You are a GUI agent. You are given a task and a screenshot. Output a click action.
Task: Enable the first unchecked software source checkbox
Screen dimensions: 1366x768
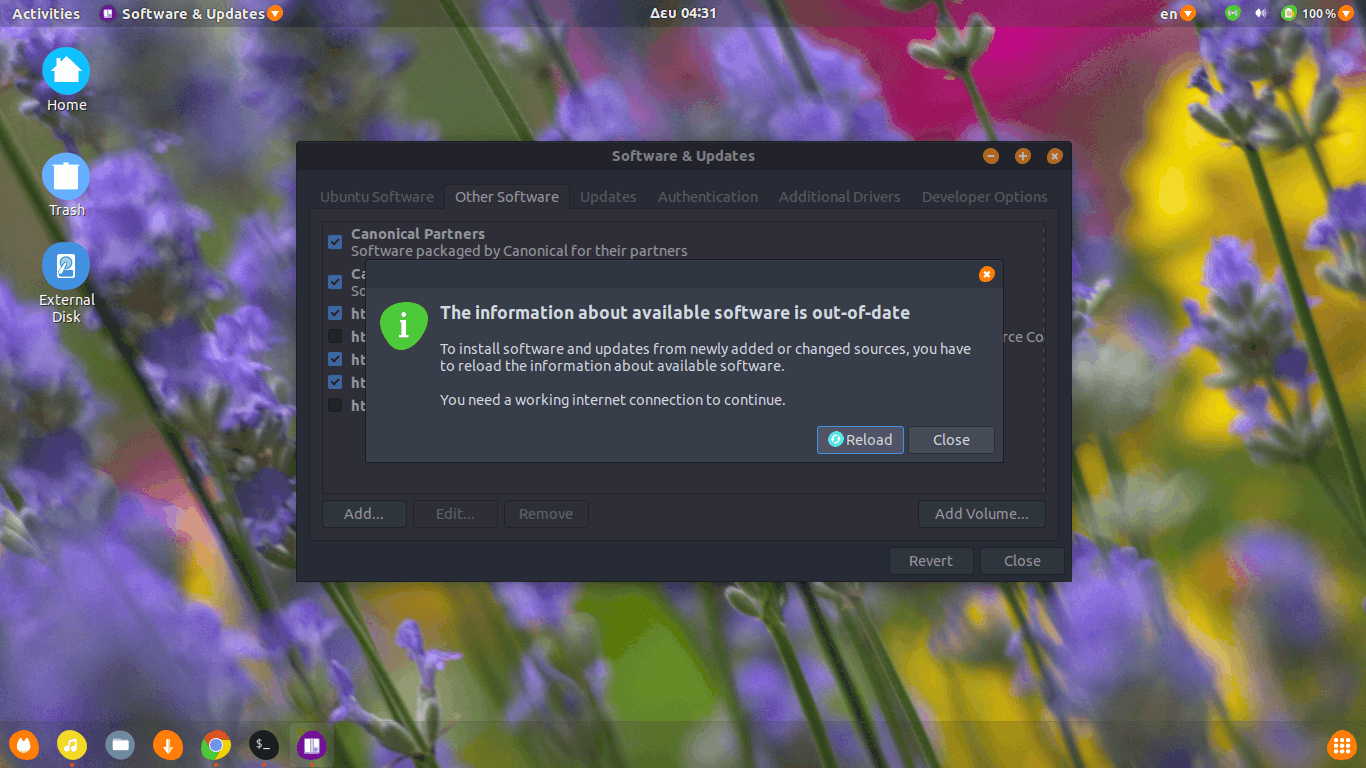pos(335,336)
